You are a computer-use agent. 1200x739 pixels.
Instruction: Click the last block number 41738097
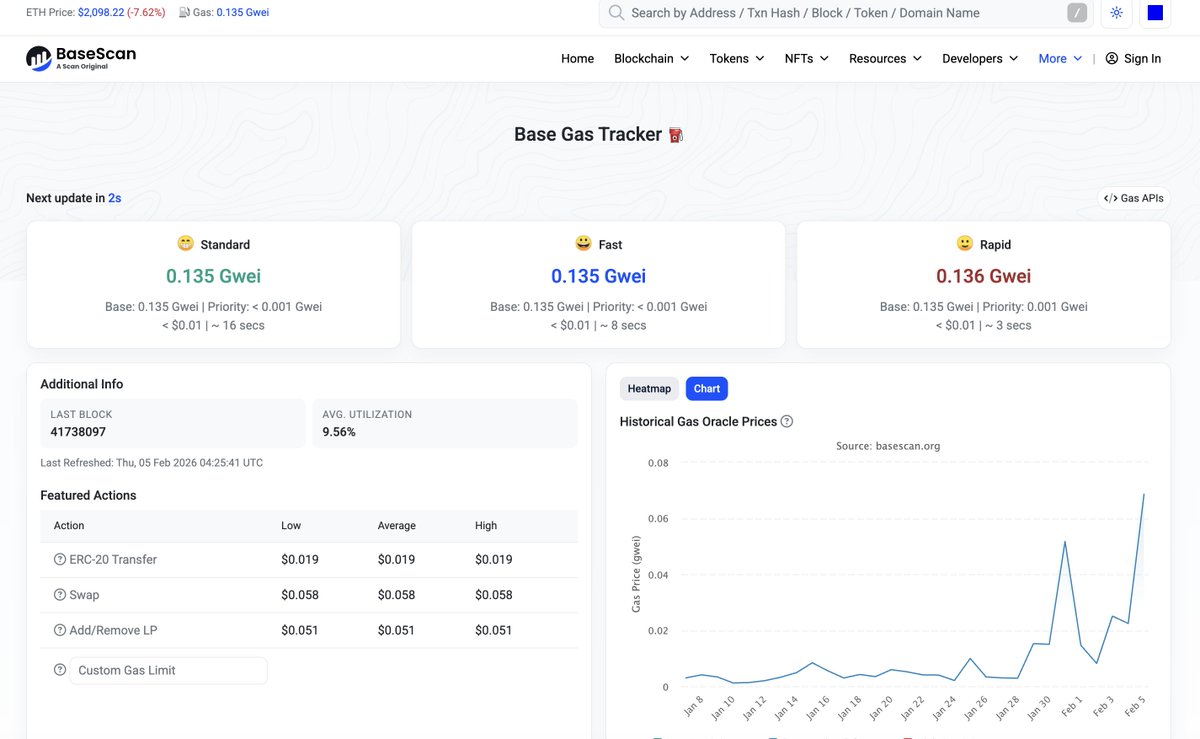point(78,432)
